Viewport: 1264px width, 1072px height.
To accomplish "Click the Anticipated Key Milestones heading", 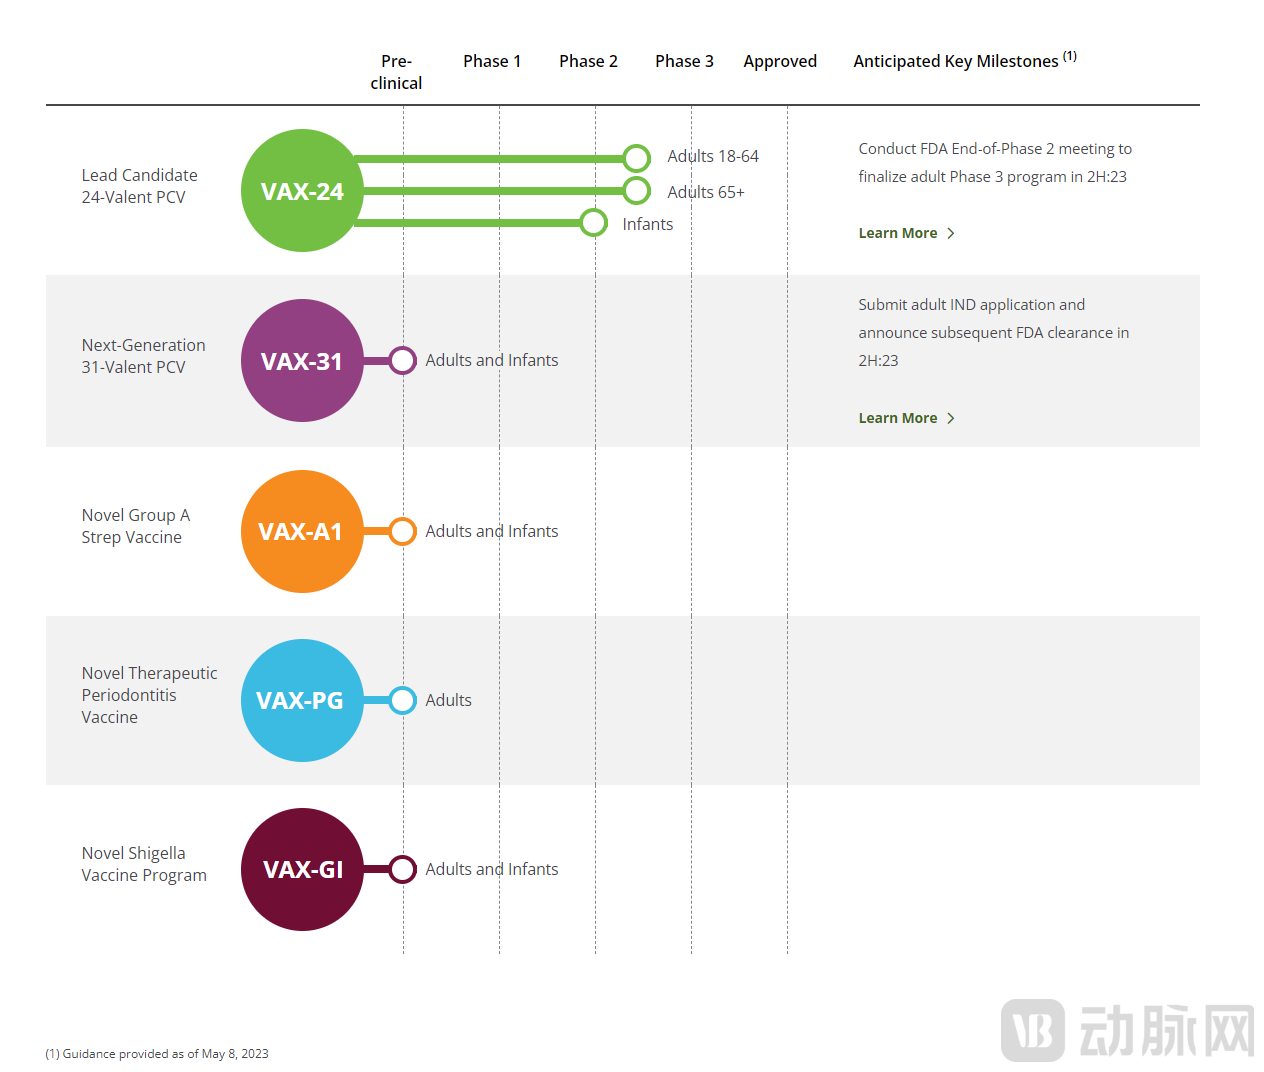I will (x=955, y=61).
